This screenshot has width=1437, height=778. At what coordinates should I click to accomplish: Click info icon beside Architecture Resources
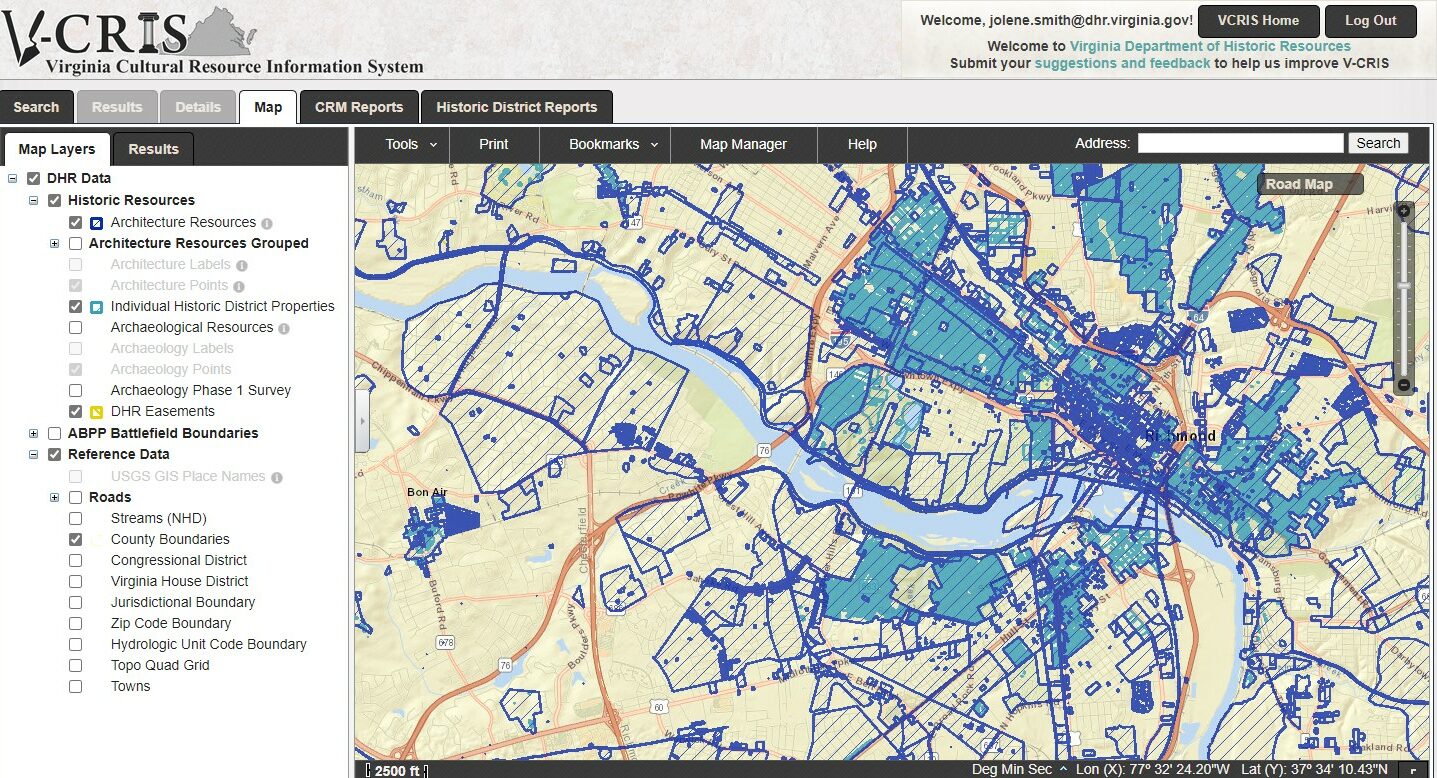267,223
